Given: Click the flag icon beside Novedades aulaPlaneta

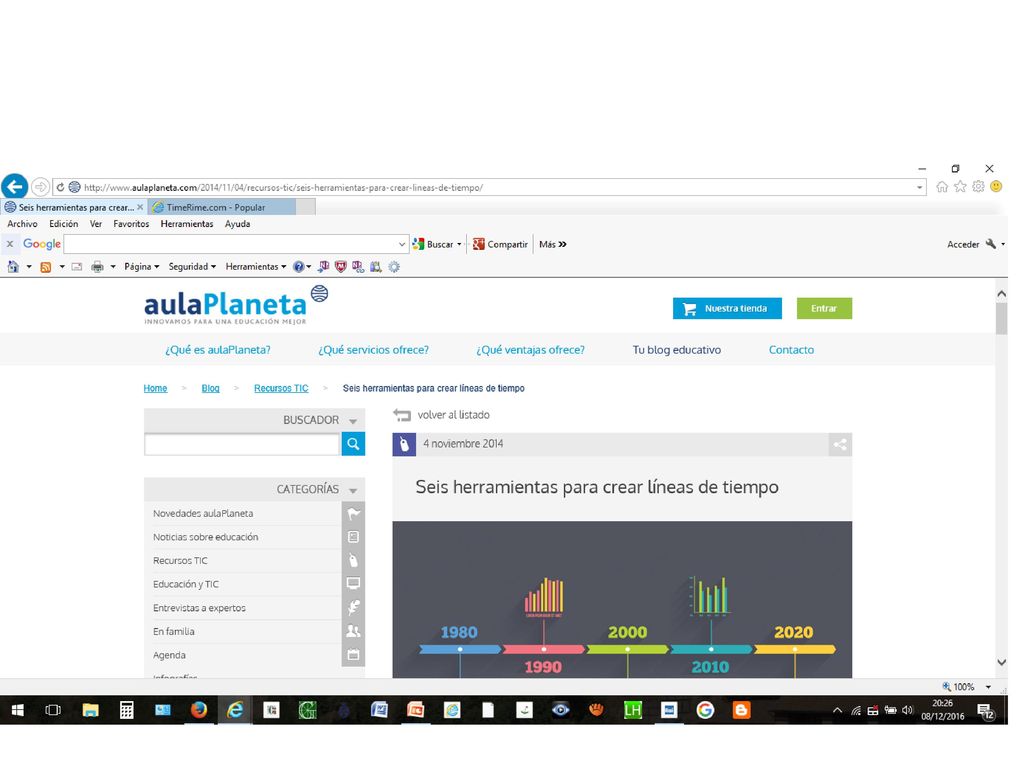Looking at the screenshot, I should [353, 513].
